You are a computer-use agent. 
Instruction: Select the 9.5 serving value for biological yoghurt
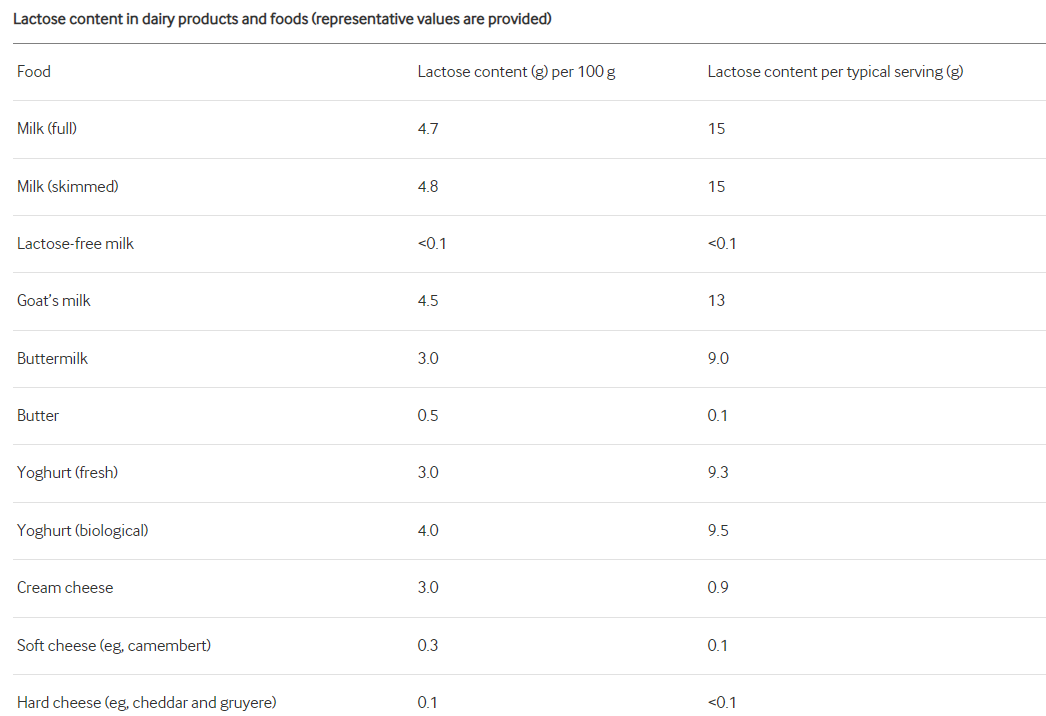[x=718, y=530]
